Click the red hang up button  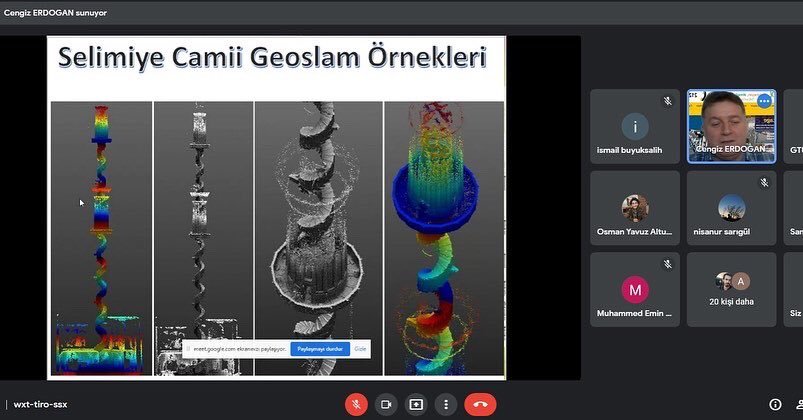(480, 405)
